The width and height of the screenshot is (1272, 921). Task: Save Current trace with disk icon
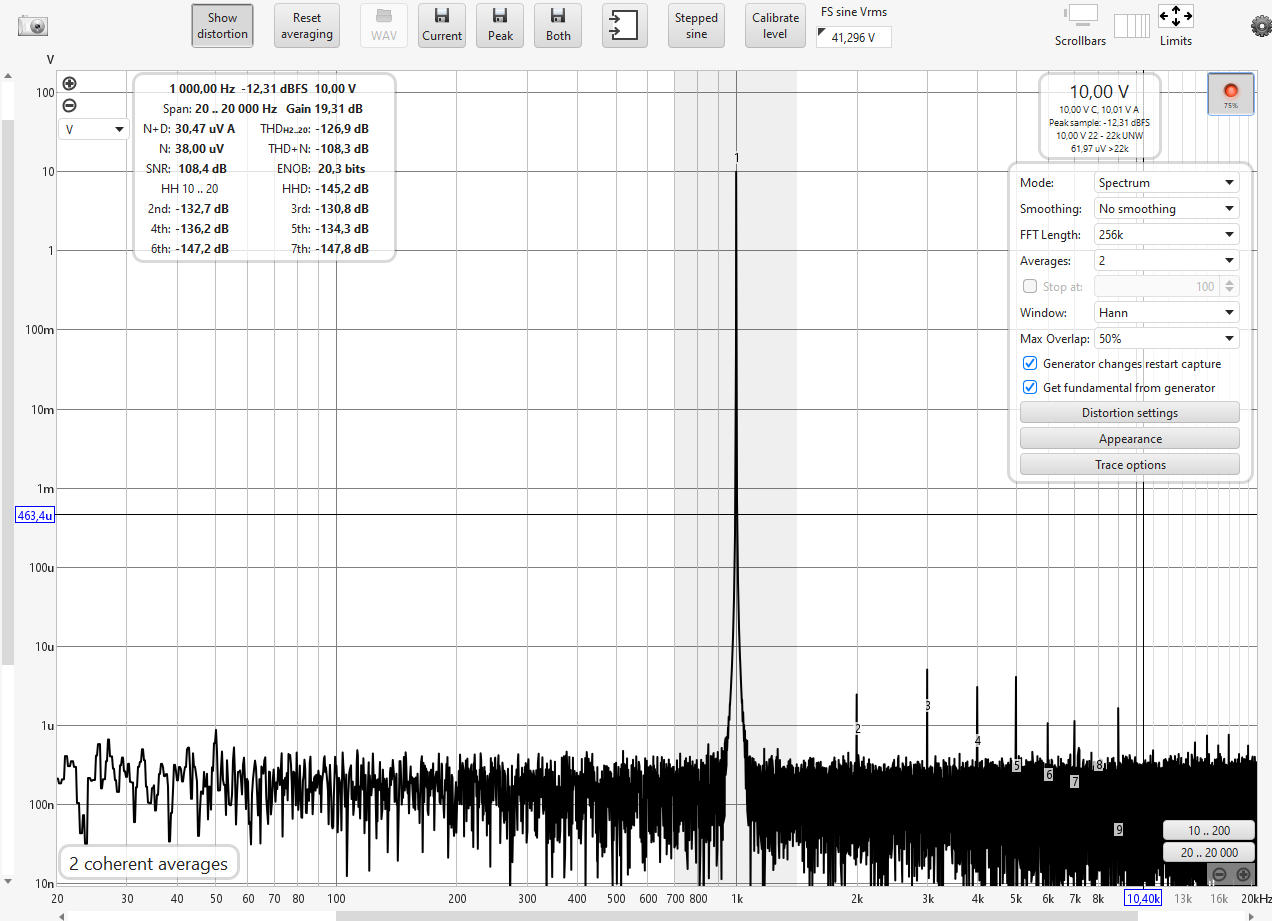click(441, 26)
